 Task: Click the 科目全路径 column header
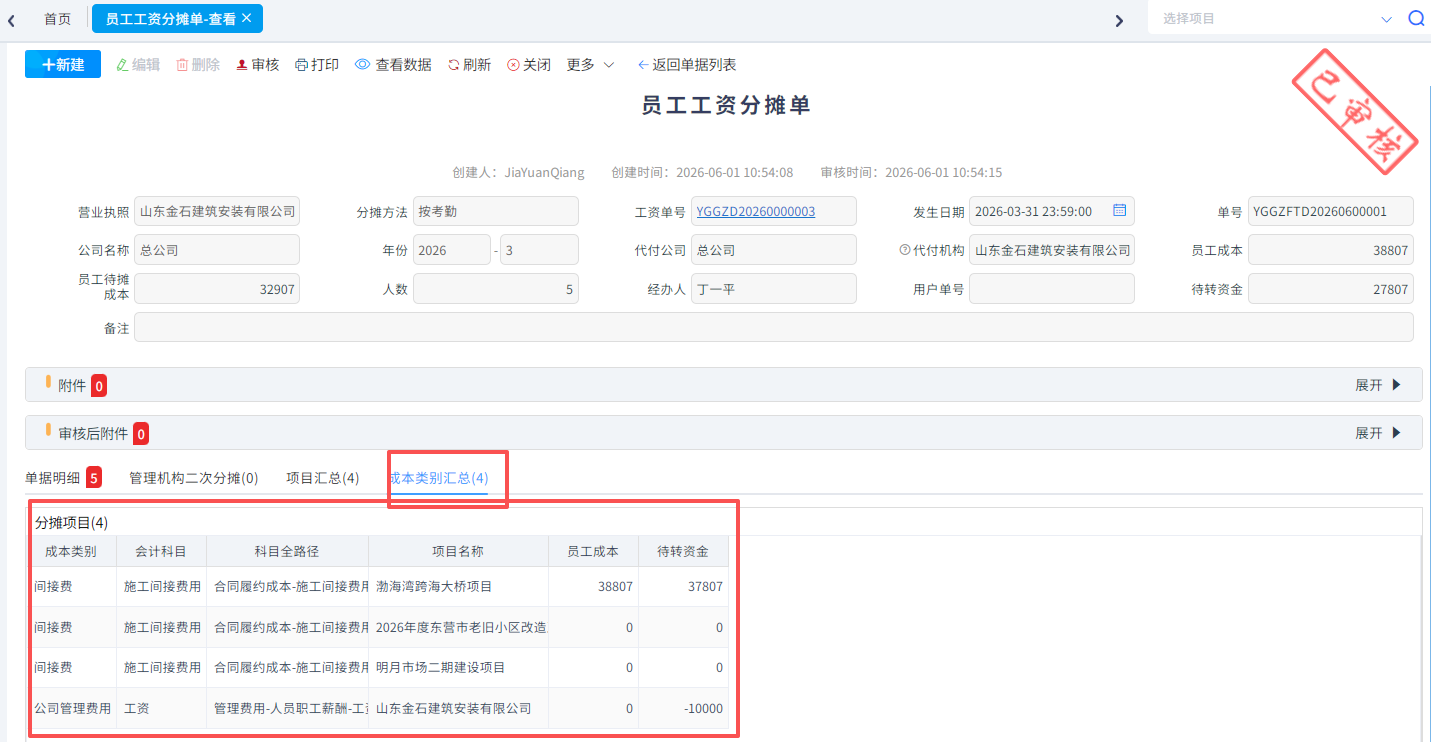tap(287, 552)
